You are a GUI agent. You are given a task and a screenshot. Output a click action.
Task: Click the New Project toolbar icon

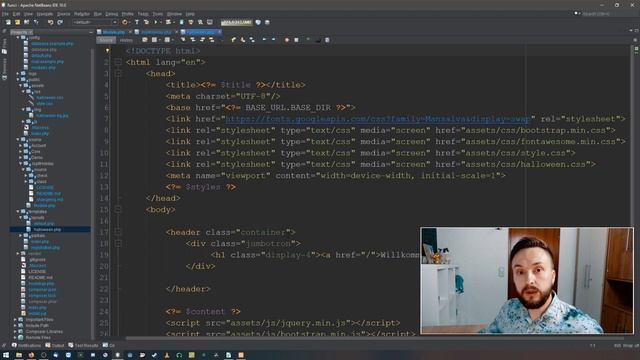click(x=18, y=22)
